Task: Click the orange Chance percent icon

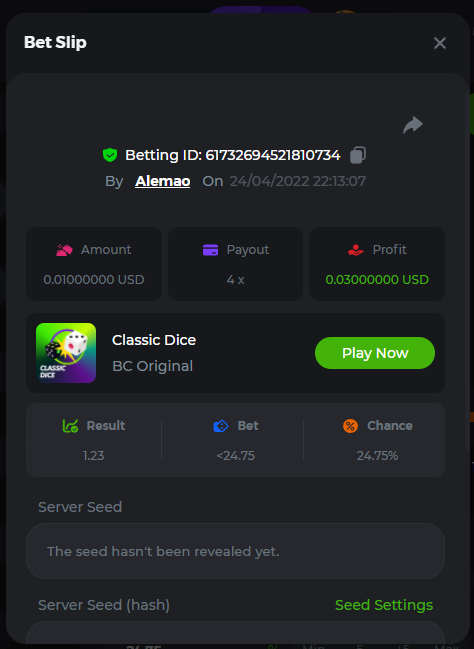Action: coord(350,426)
